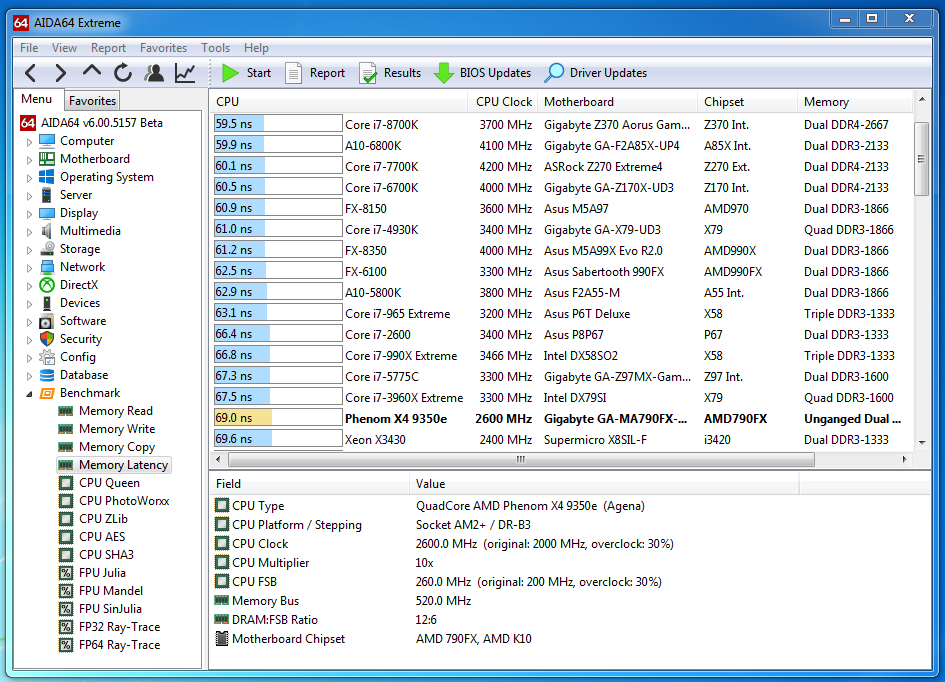Select Memory Read benchmark item
This screenshot has height=682, width=945.
point(115,411)
